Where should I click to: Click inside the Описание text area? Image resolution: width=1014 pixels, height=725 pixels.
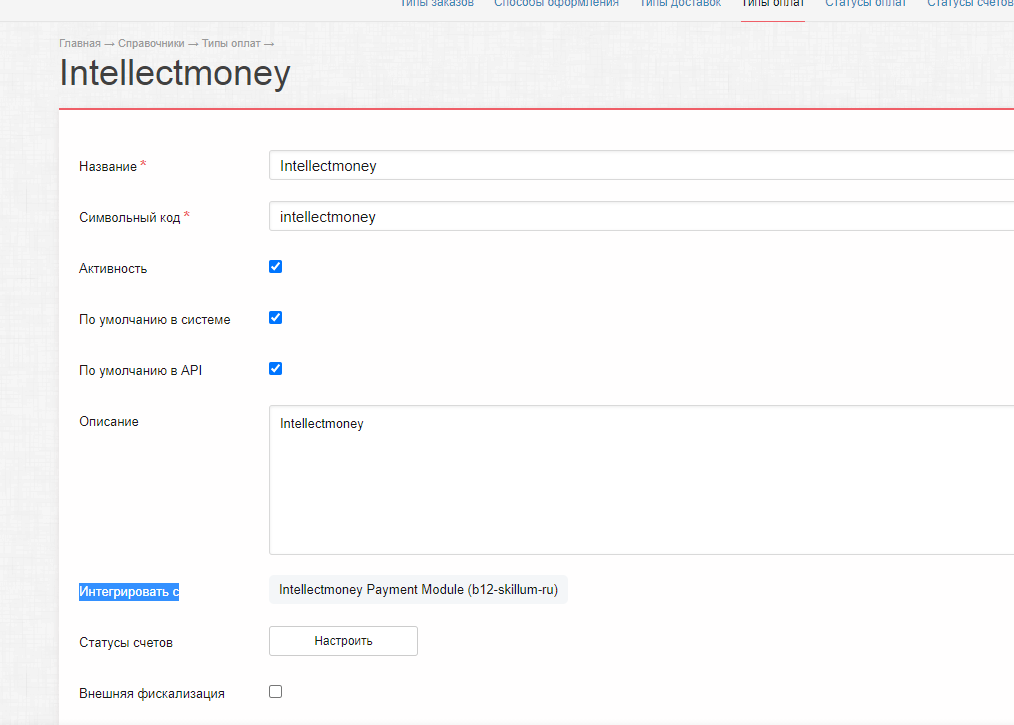click(640, 480)
